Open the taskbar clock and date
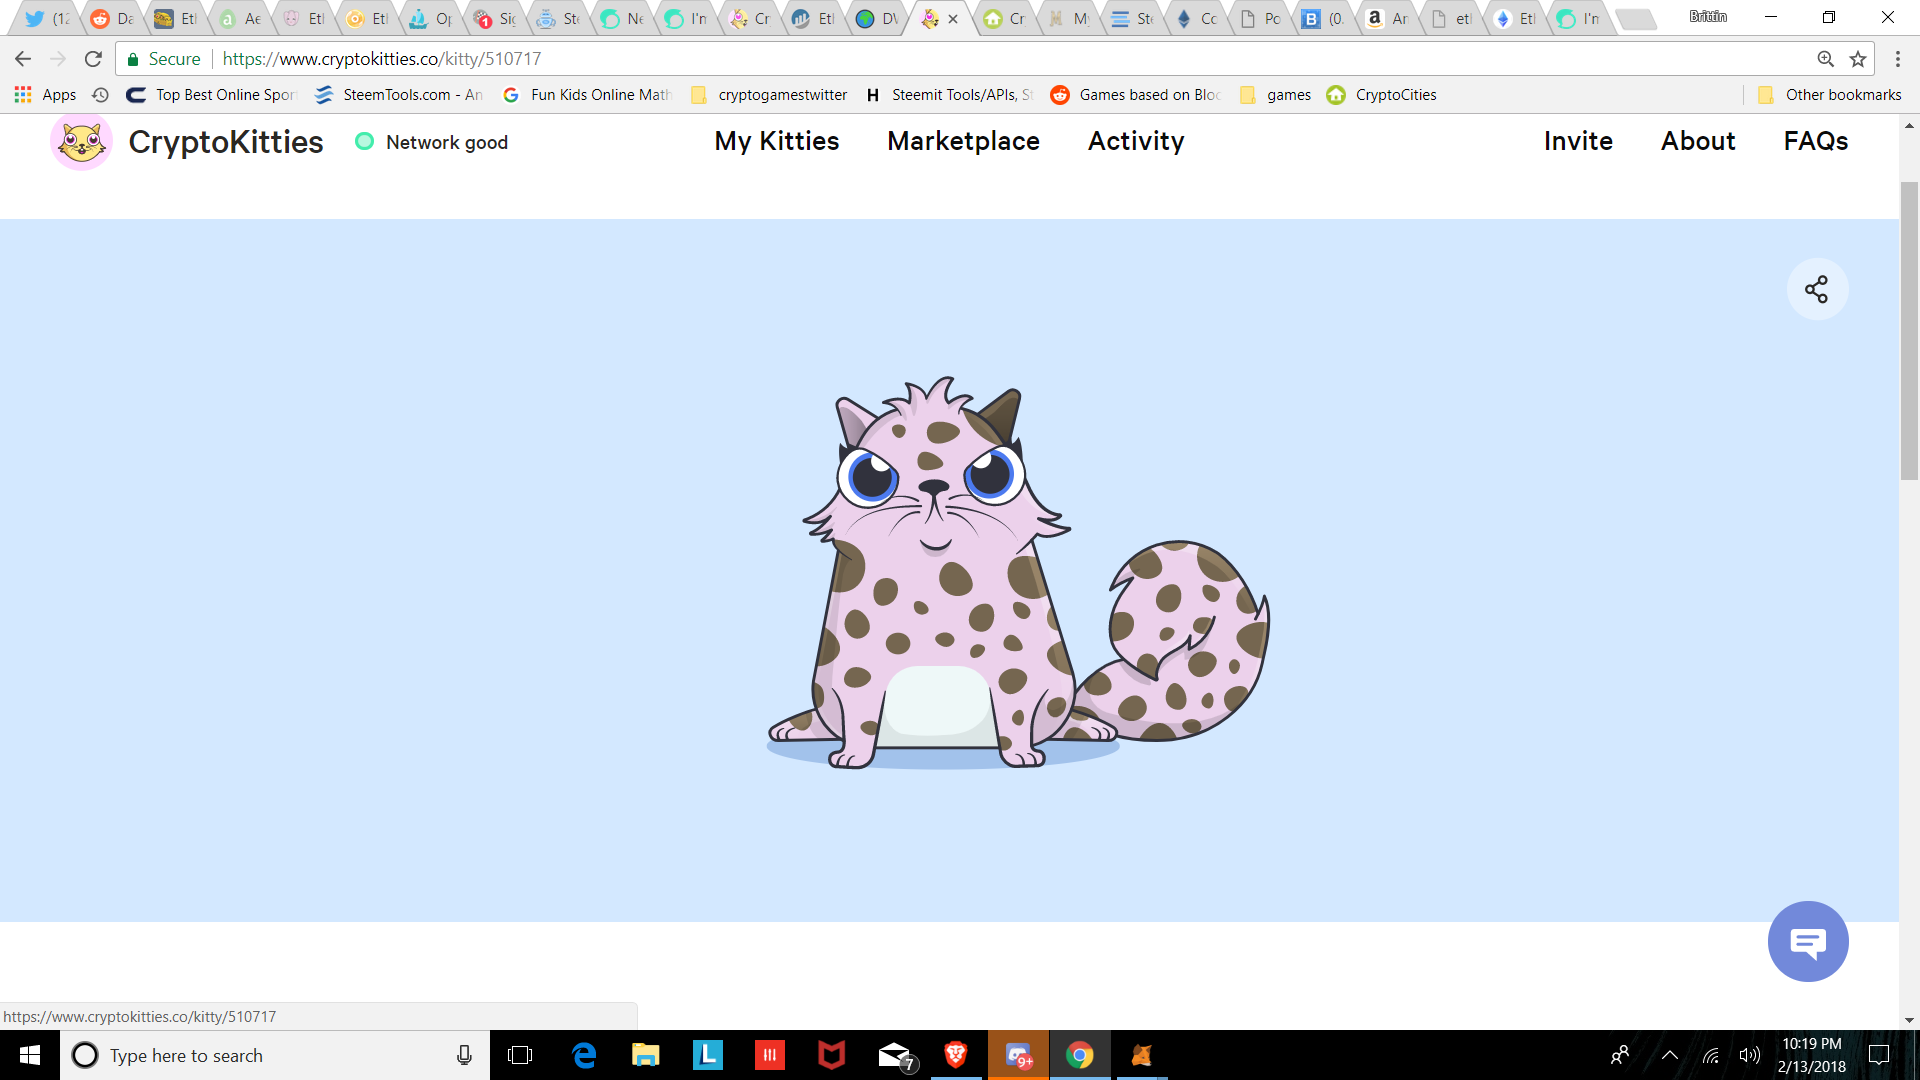Viewport: 1920px width, 1080px height. pos(1811,1055)
